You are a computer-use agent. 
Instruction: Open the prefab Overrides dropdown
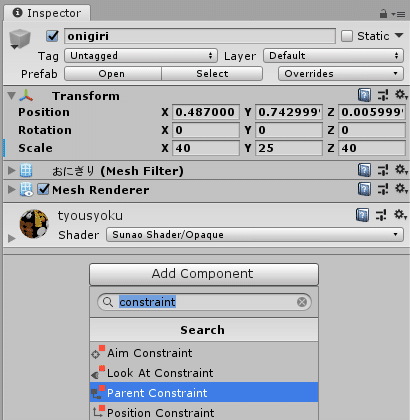[x=341, y=74]
